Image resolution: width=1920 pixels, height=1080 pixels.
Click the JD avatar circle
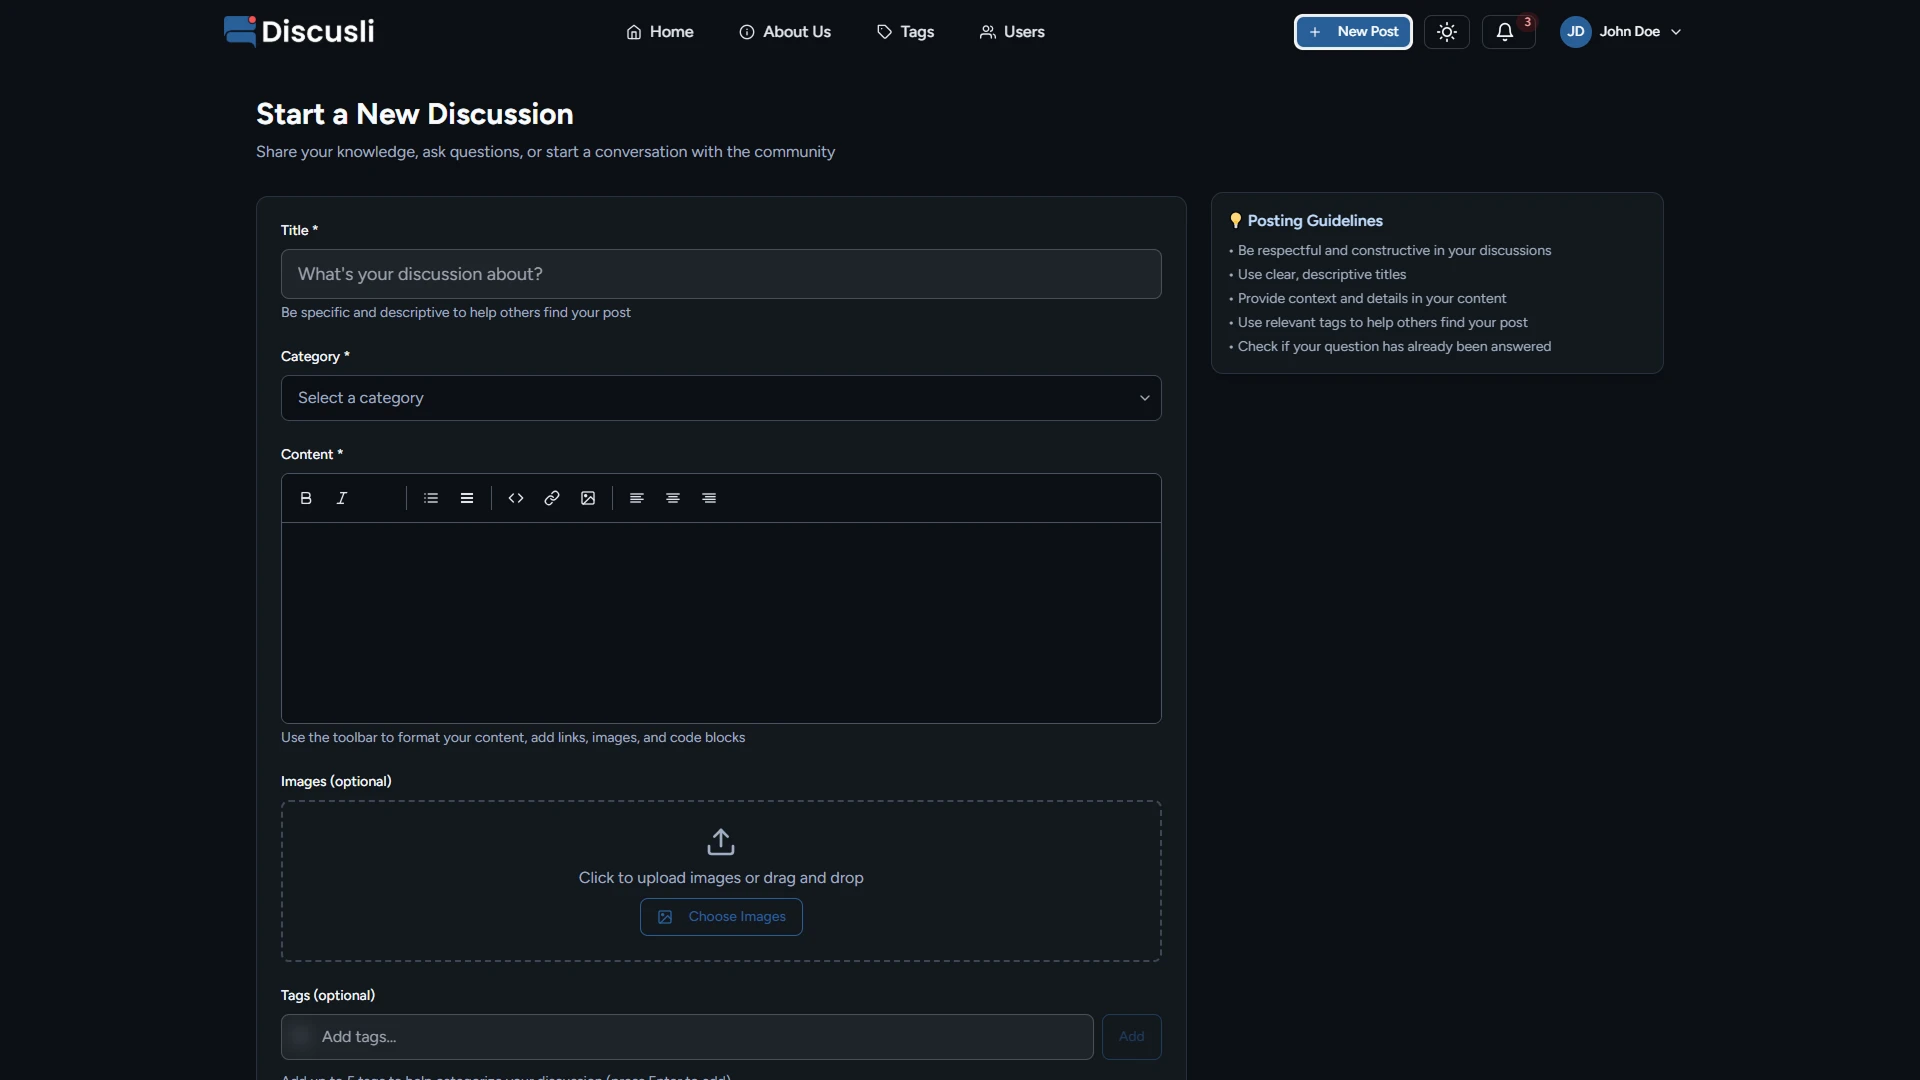tap(1576, 32)
